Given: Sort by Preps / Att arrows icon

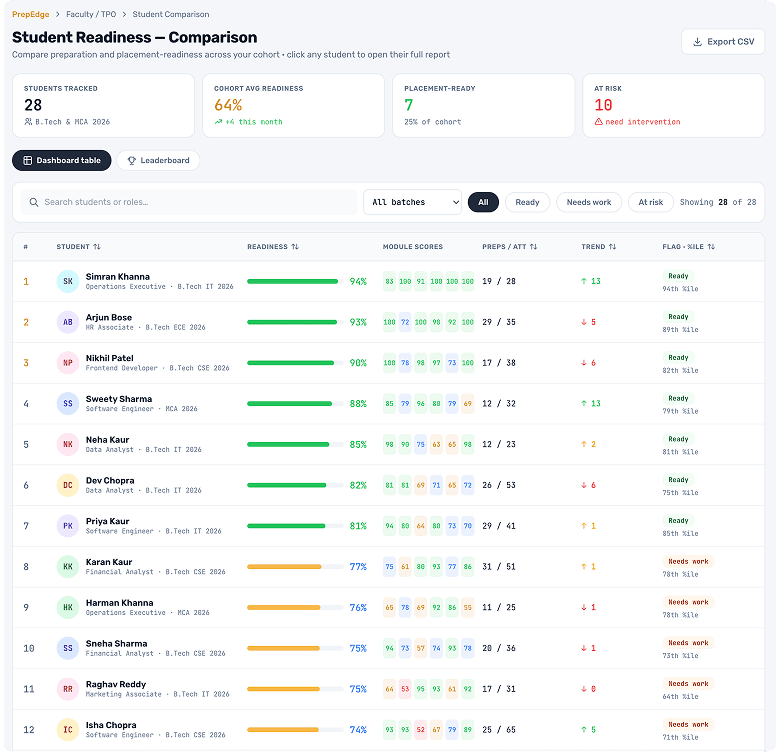Looking at the screenshot, I should click(x=534, y=246).
